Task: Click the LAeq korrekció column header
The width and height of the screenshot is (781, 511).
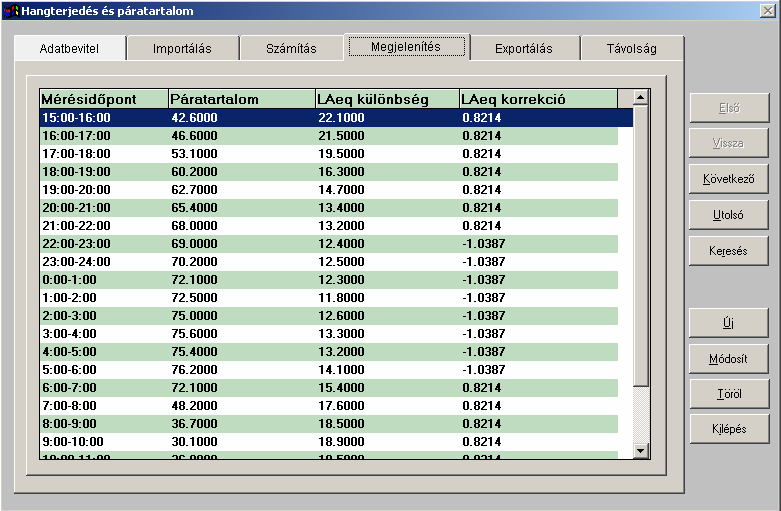Action: 538,99
